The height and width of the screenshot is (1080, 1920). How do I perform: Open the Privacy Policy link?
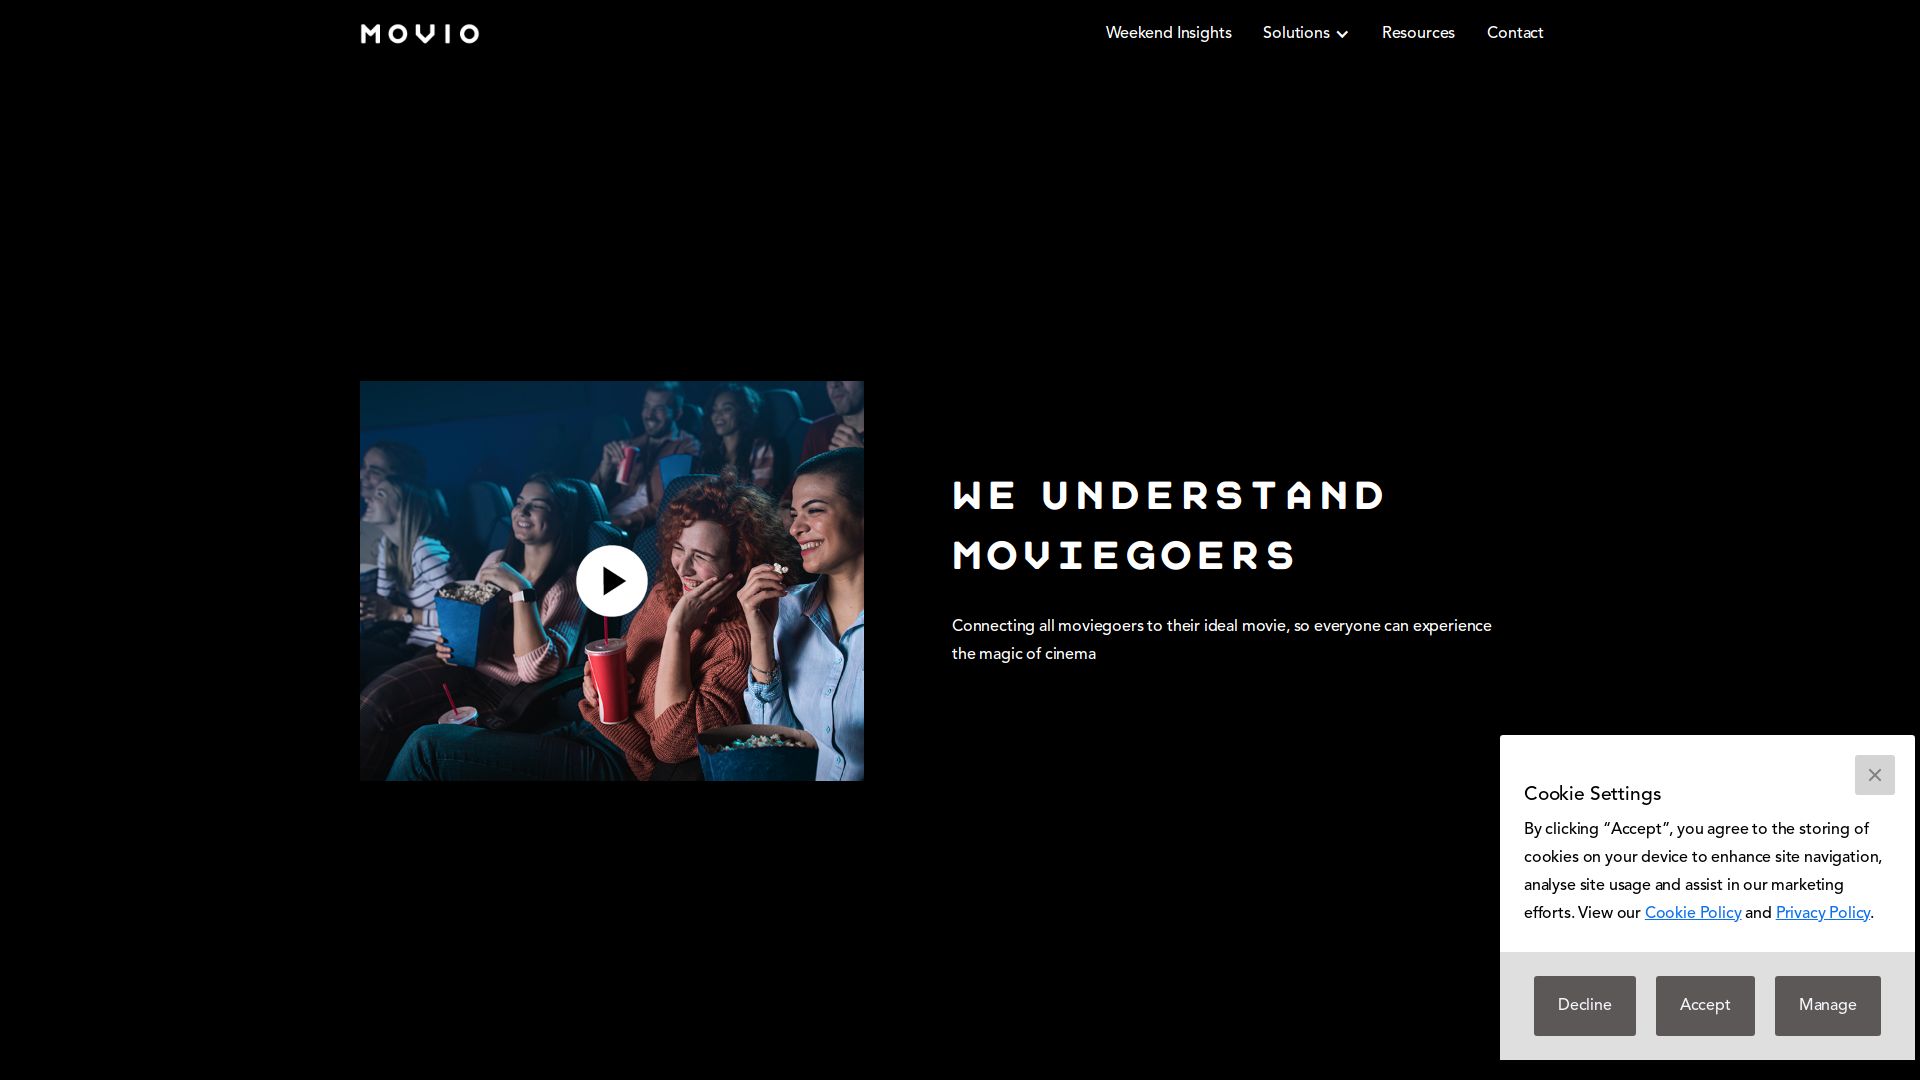[1823, 913]
